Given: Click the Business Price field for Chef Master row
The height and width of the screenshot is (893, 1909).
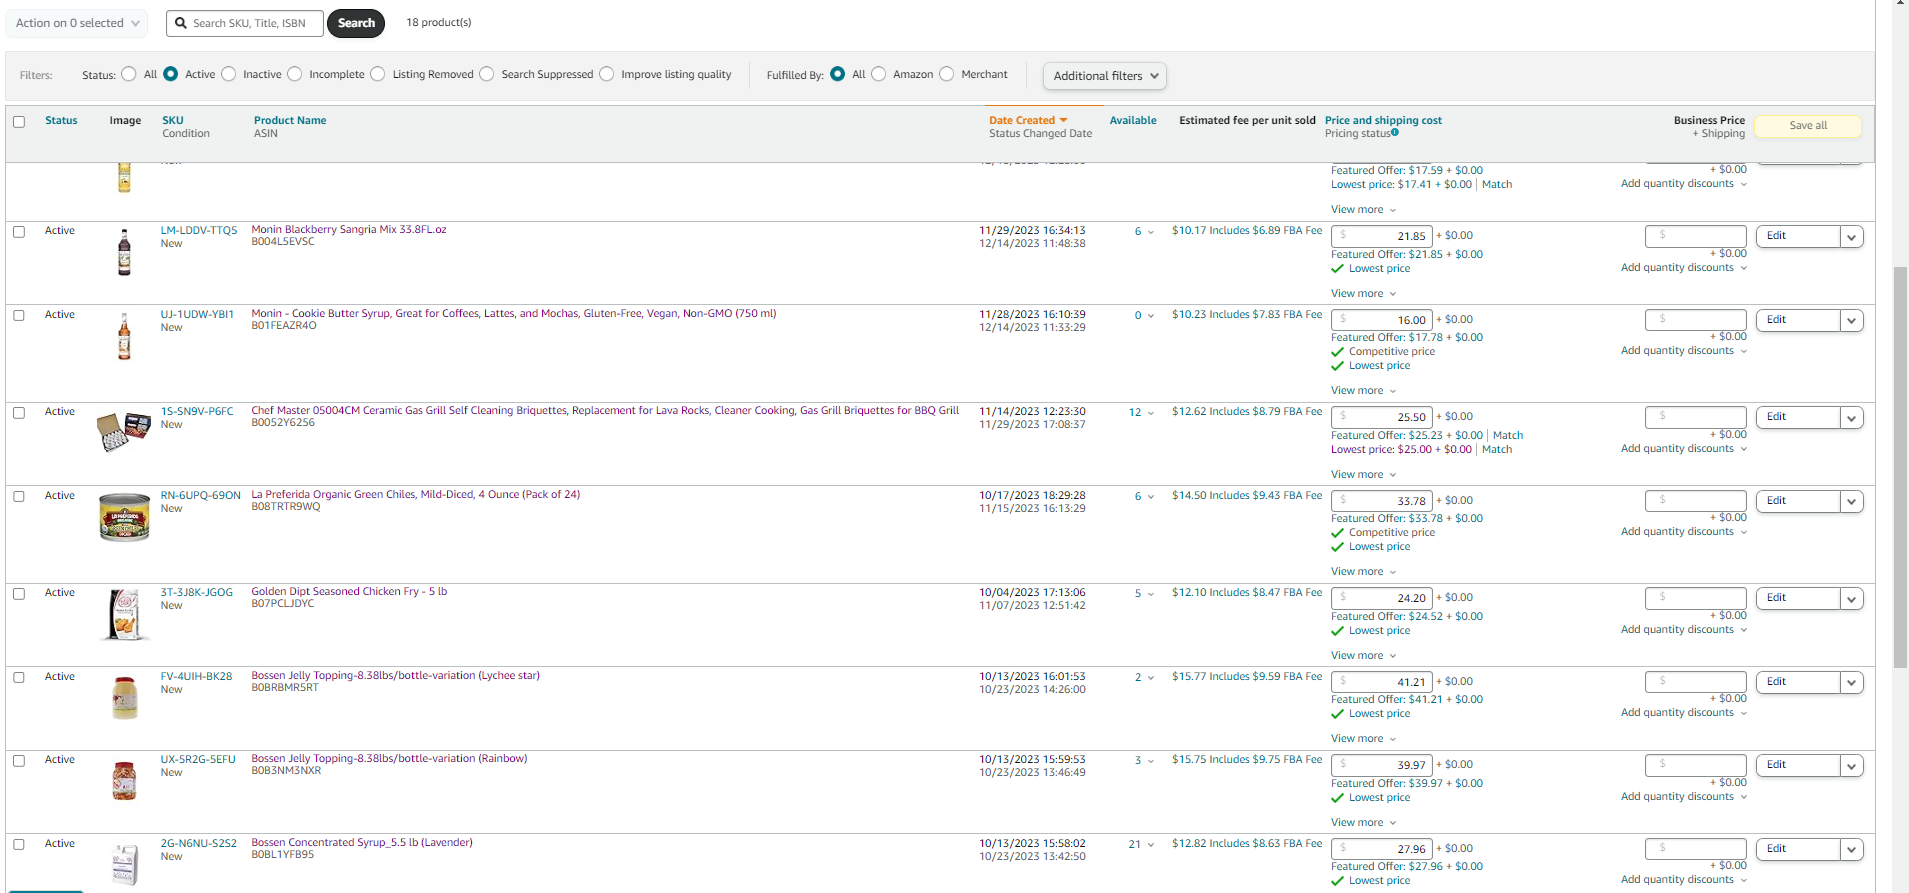Looking at the screenshot, I should 1696,417.
